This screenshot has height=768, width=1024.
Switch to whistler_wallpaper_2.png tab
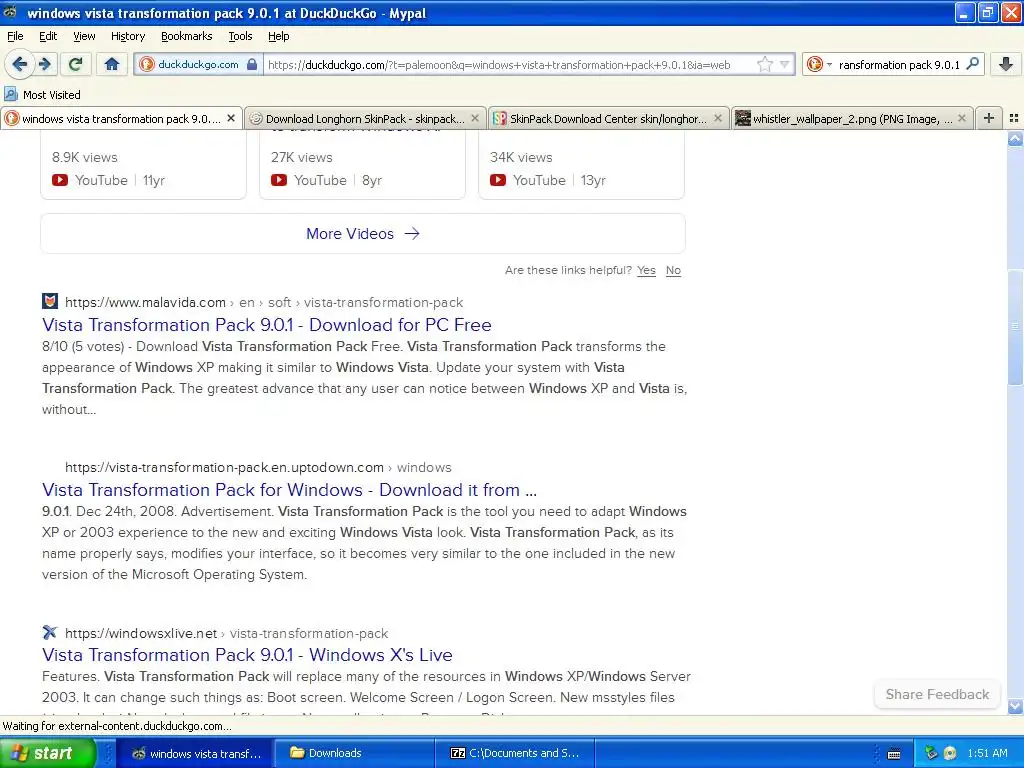[x=852, y=118]
